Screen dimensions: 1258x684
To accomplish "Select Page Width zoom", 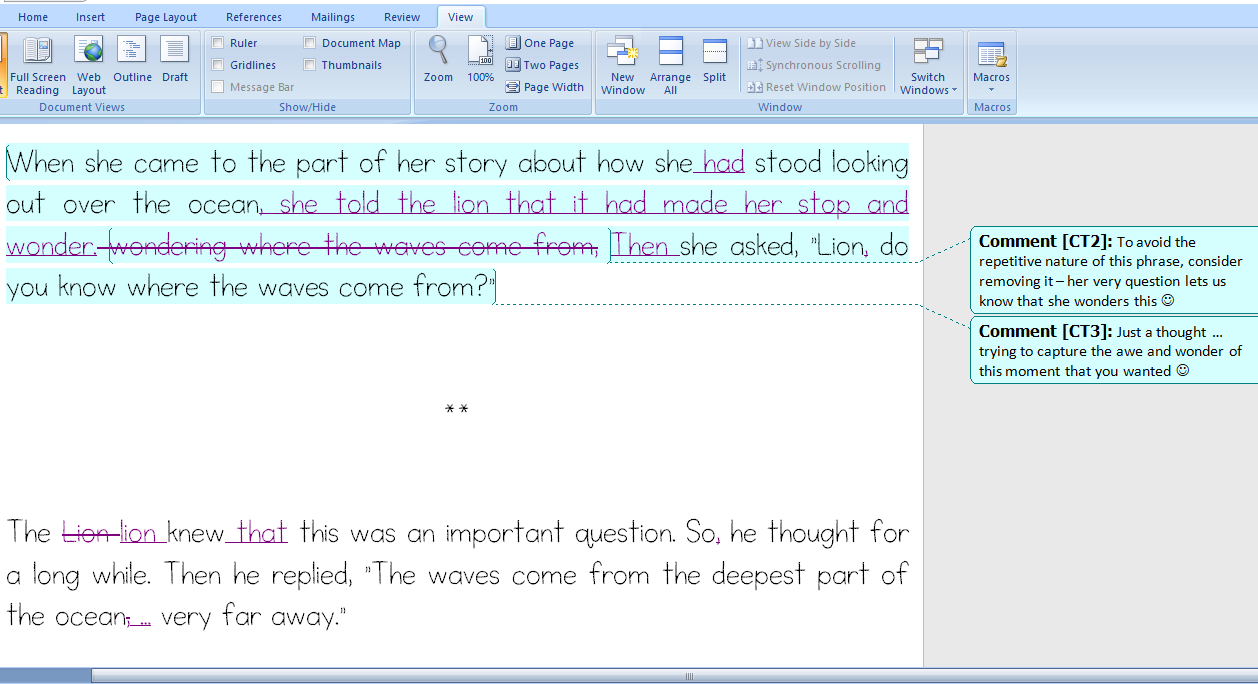I will pyautogui.click(x=545, y=87).
